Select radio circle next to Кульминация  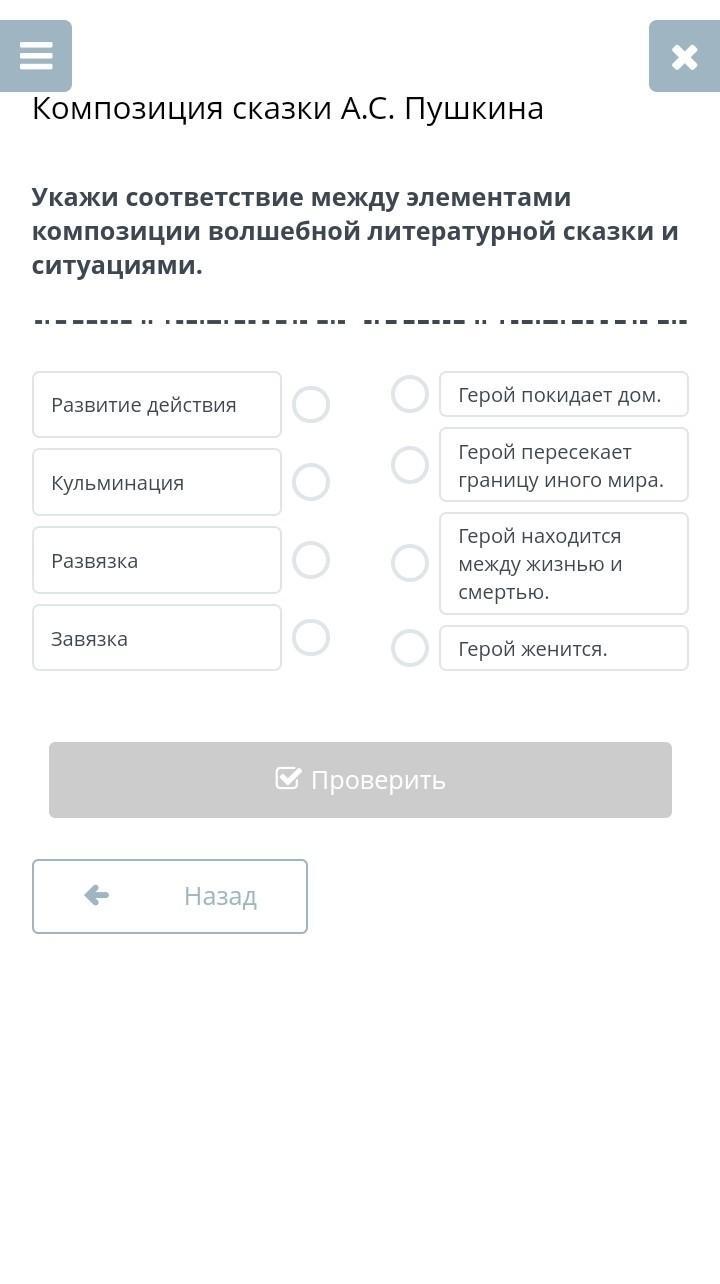(x=311, y=482)
